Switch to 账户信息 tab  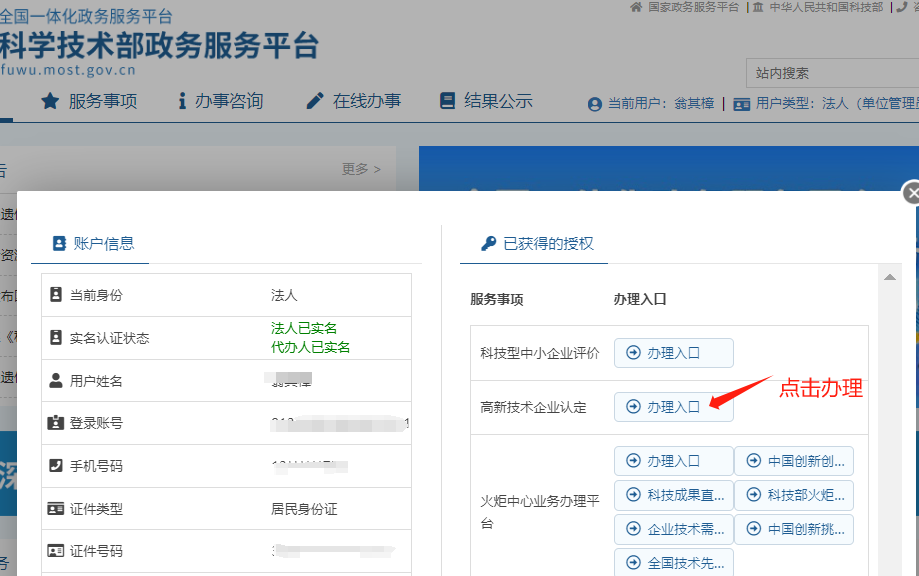tap(91, 243)
